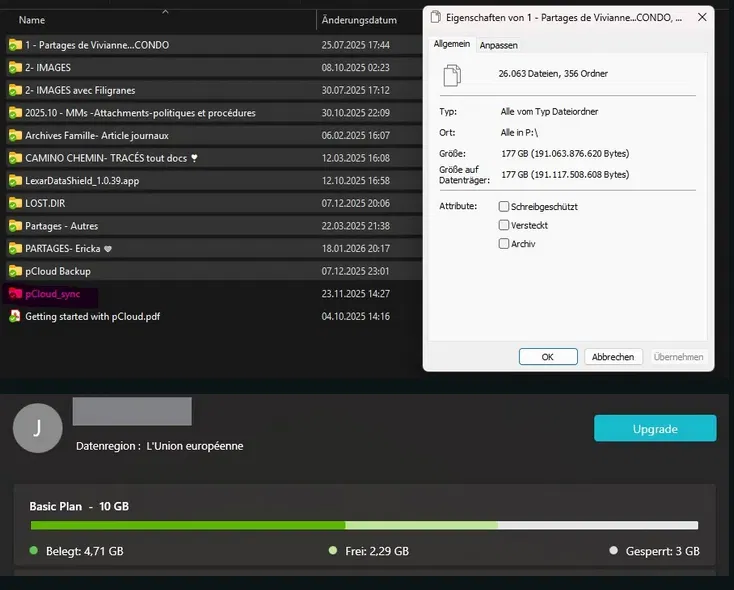The image size is (734, 590).
Task: Select the LOST.DIR folder name
Action: click(x=45, y=203)
